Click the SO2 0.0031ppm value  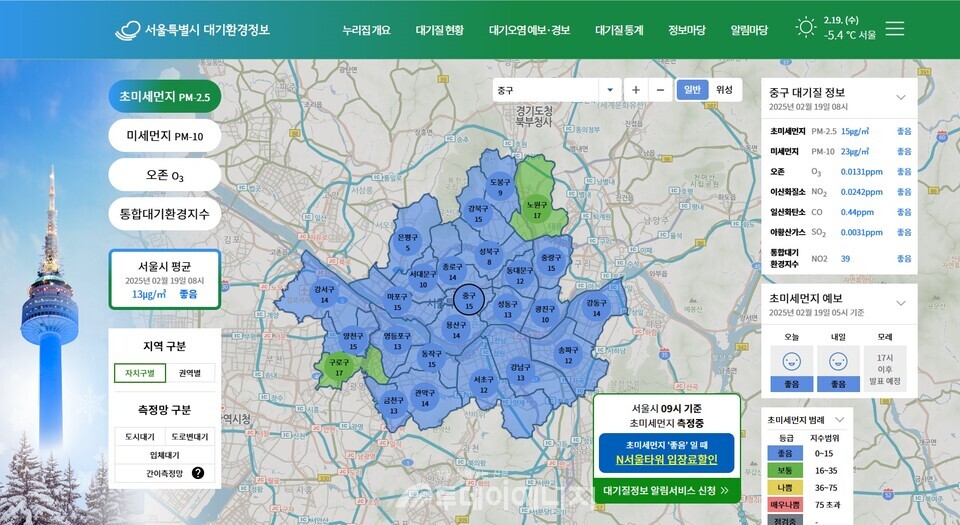[861, 233]
